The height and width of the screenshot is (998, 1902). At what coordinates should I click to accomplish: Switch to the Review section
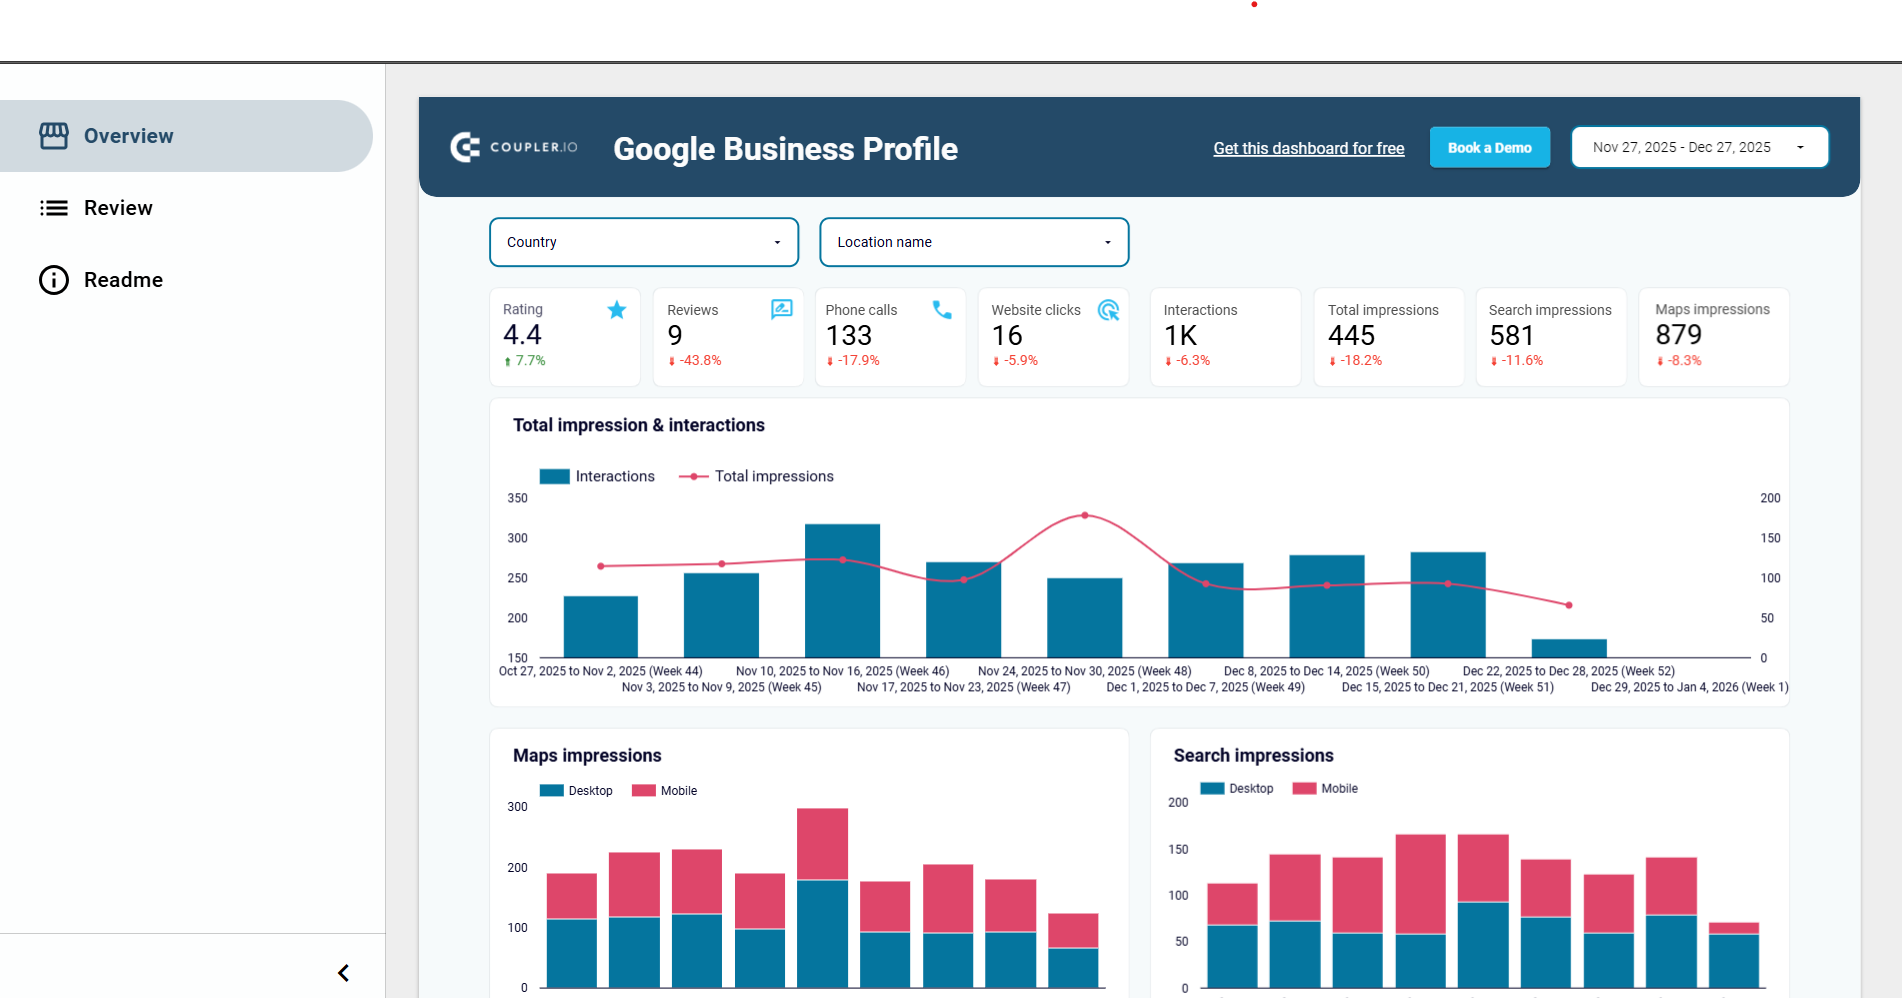click(119, 207)
